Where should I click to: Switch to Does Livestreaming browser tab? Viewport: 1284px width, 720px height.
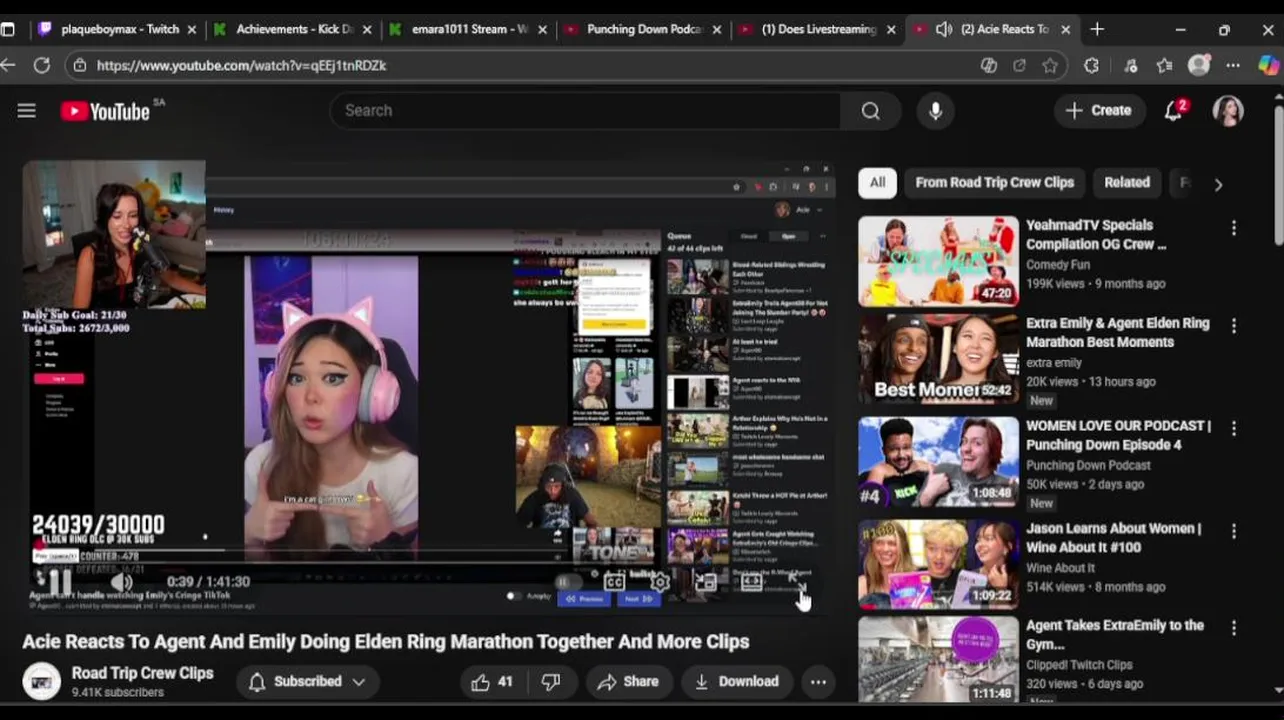(x=818, y=29)
